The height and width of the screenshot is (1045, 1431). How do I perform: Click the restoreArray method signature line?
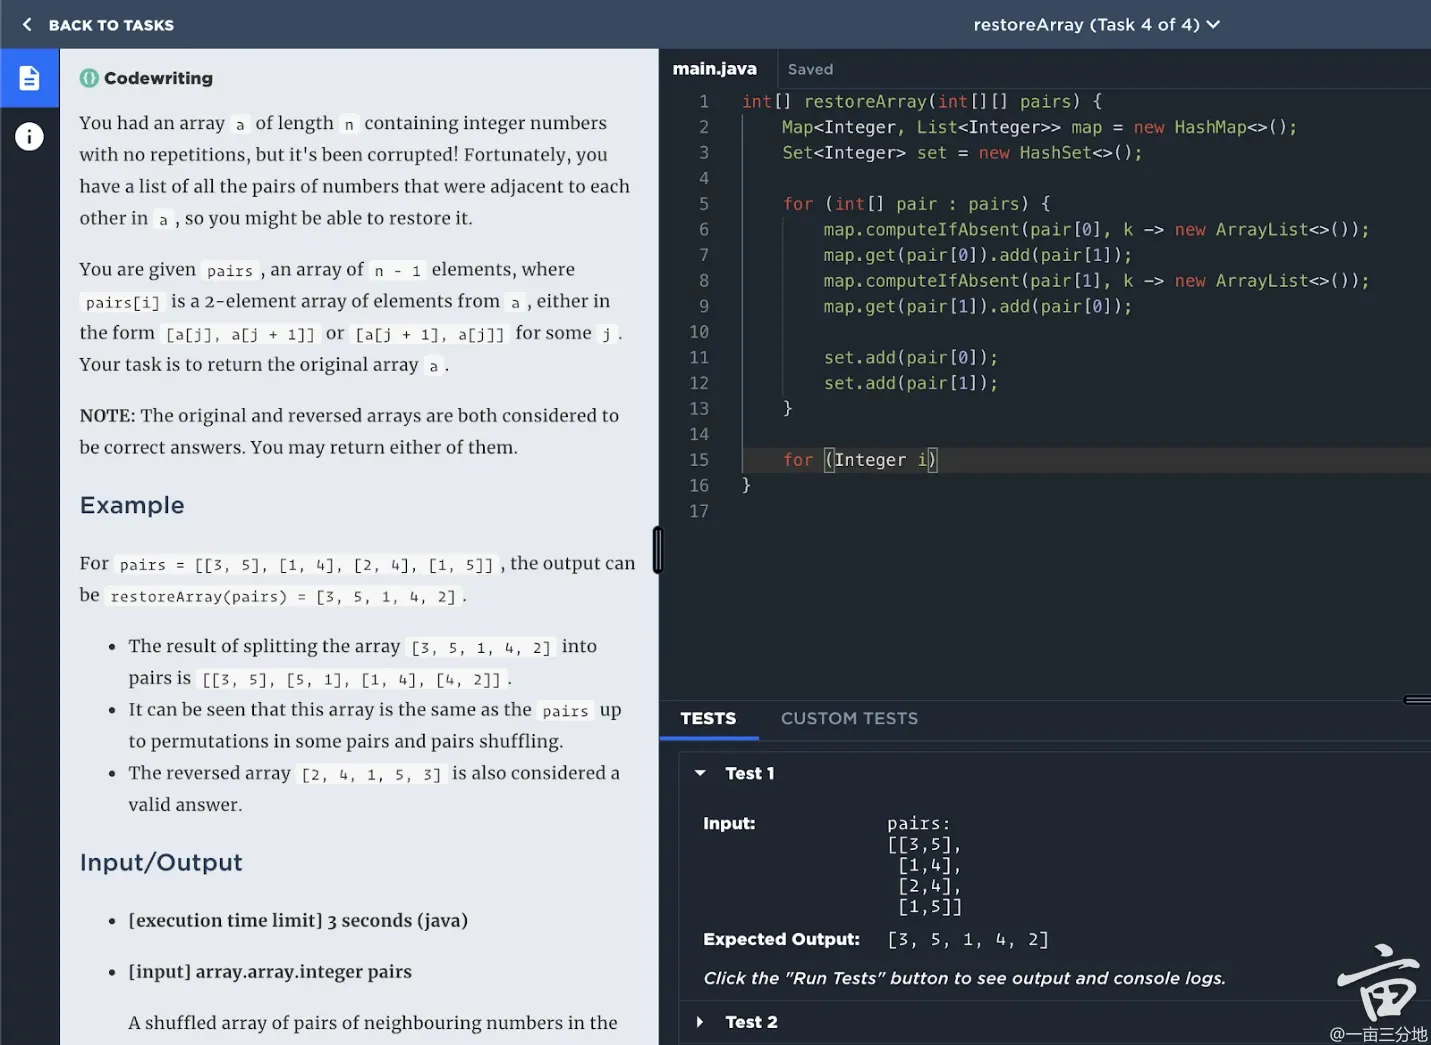tap(922, 102)
